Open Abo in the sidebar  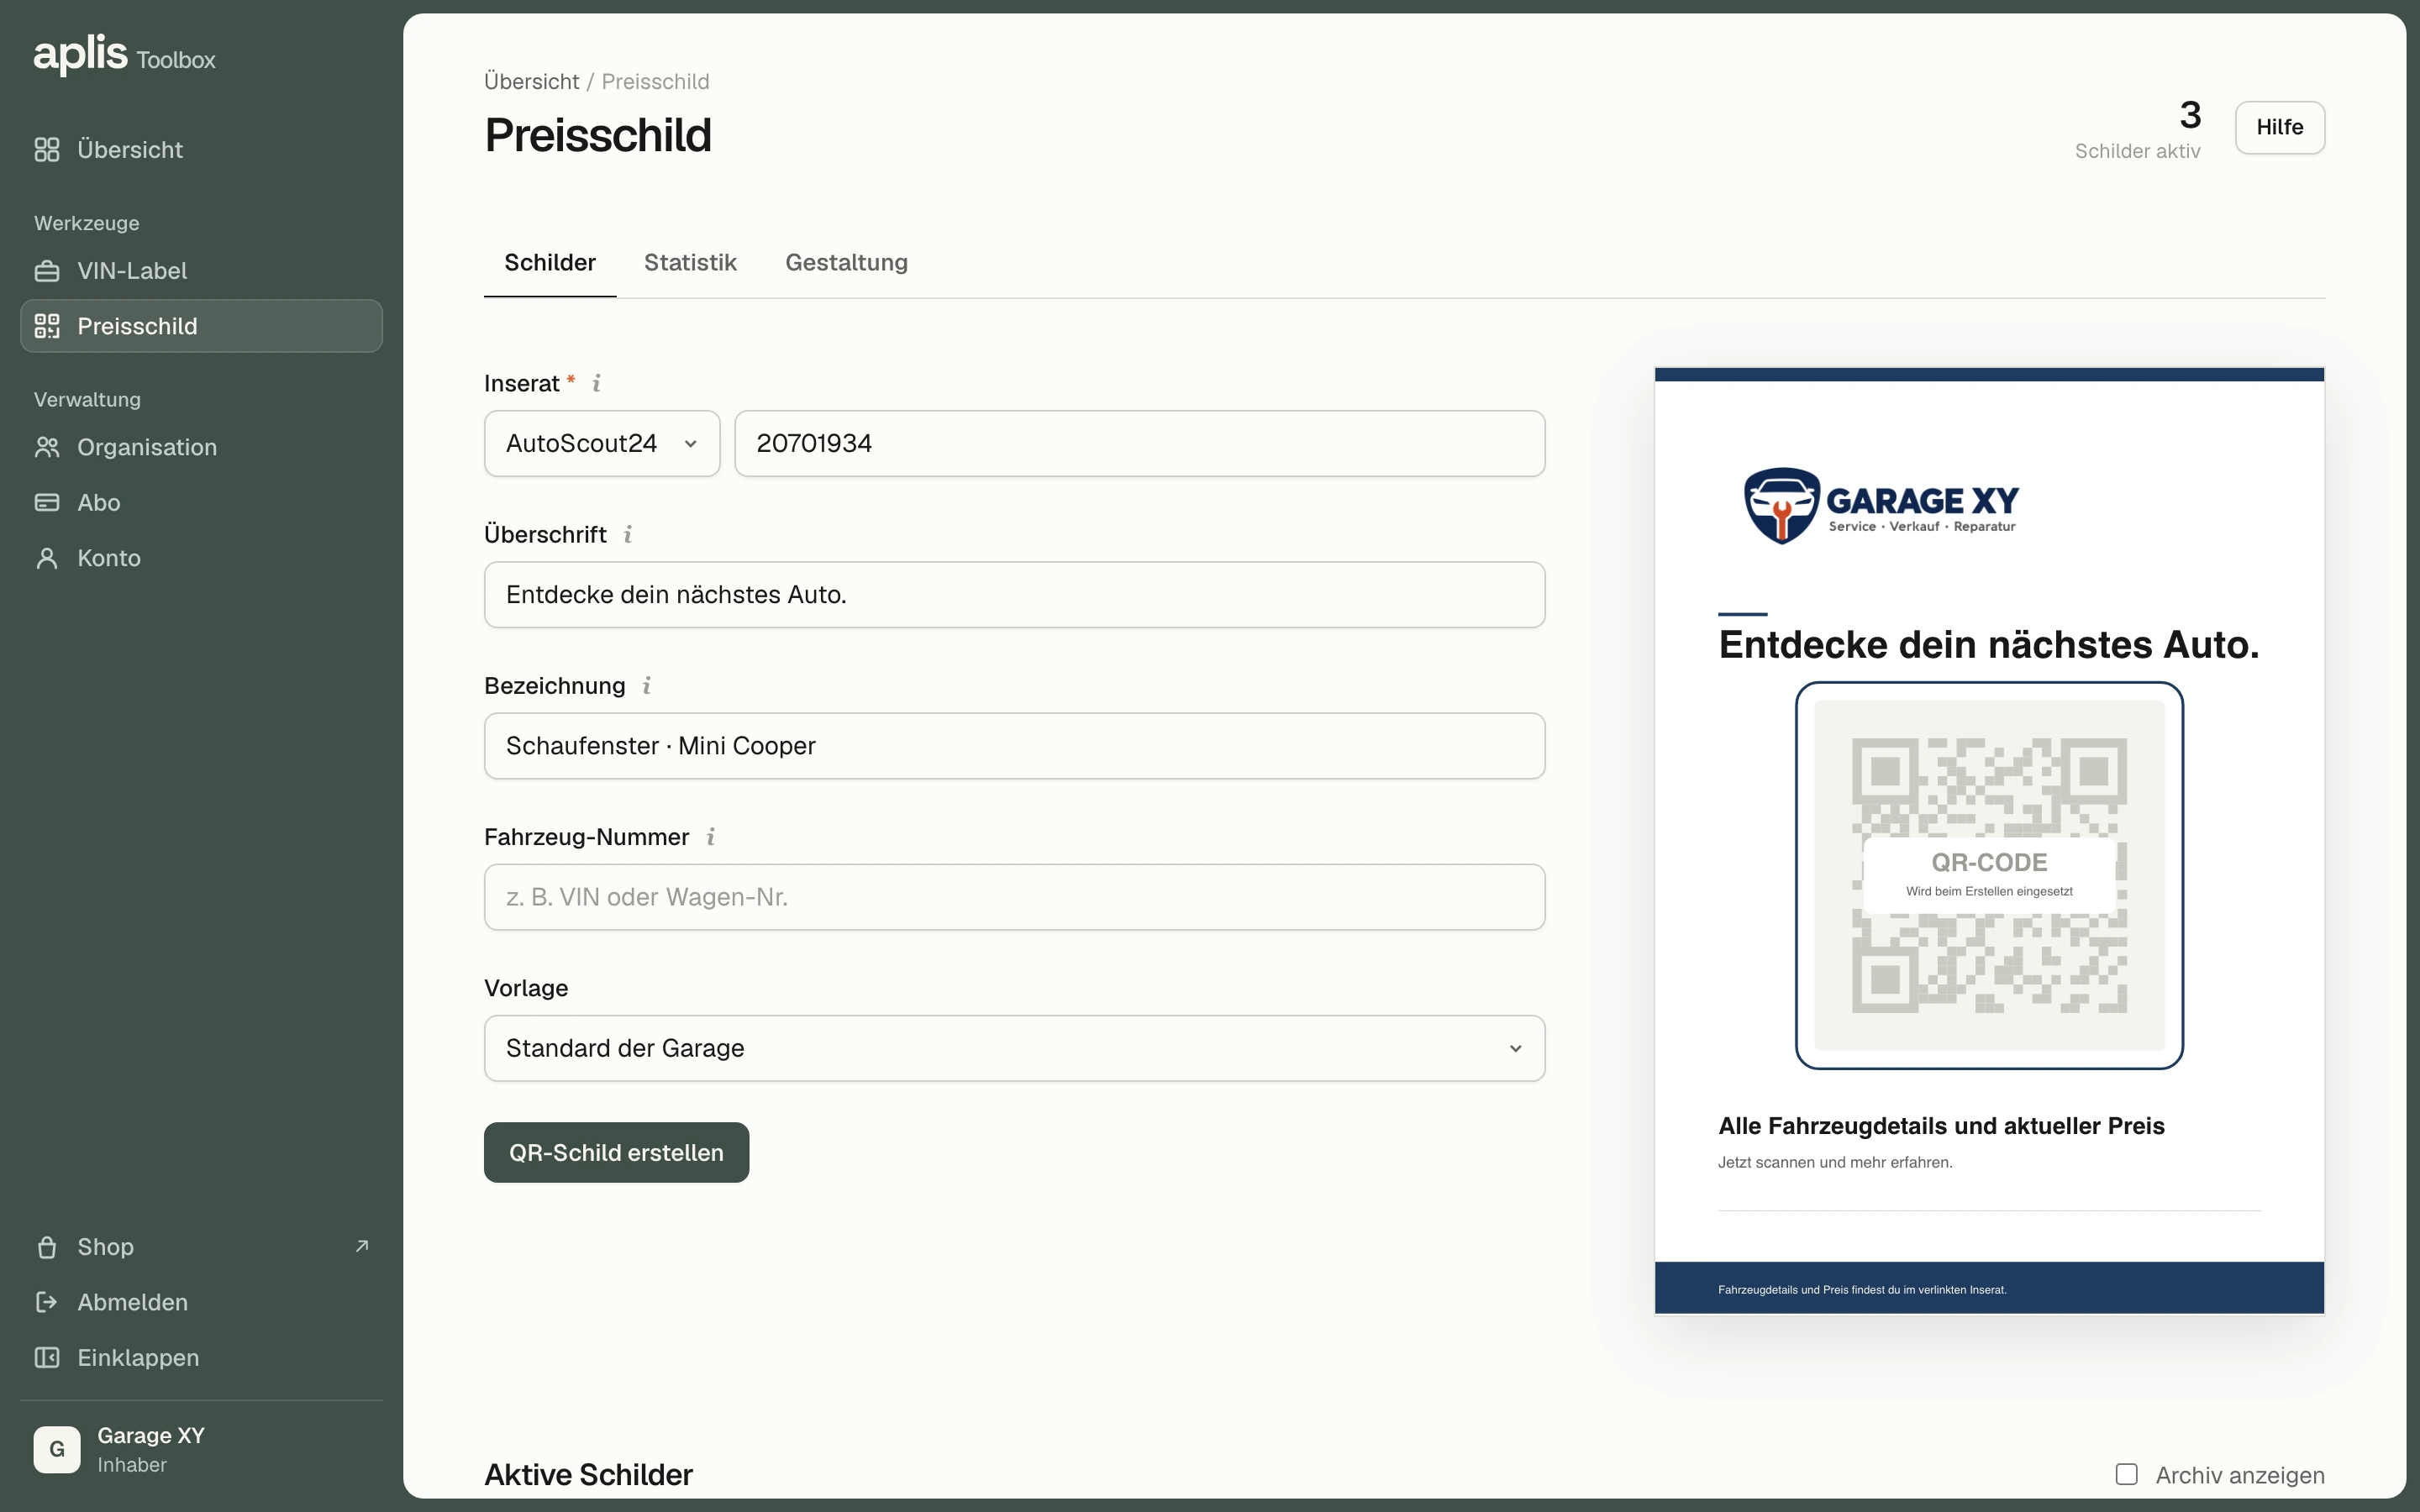(x=201, y=503)
